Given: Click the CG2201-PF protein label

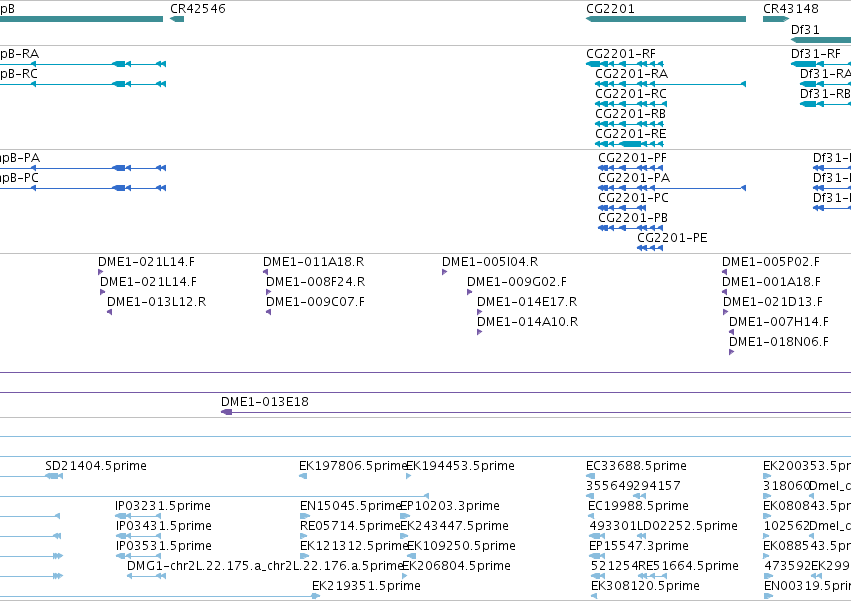Looking at the screenshot, I should click(x=632, y=158).
